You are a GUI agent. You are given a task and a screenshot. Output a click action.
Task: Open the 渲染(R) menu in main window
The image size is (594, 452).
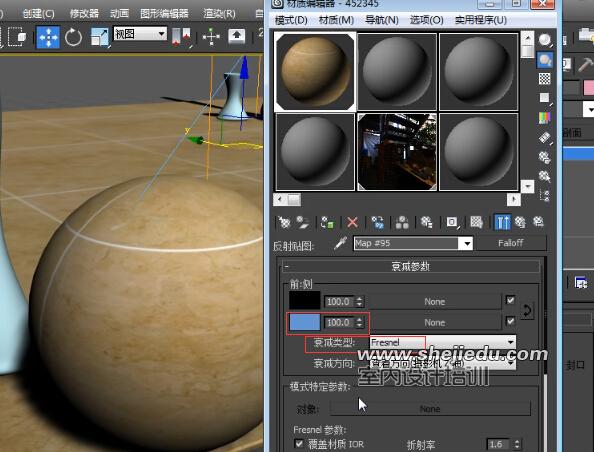[x=219, y=14]
